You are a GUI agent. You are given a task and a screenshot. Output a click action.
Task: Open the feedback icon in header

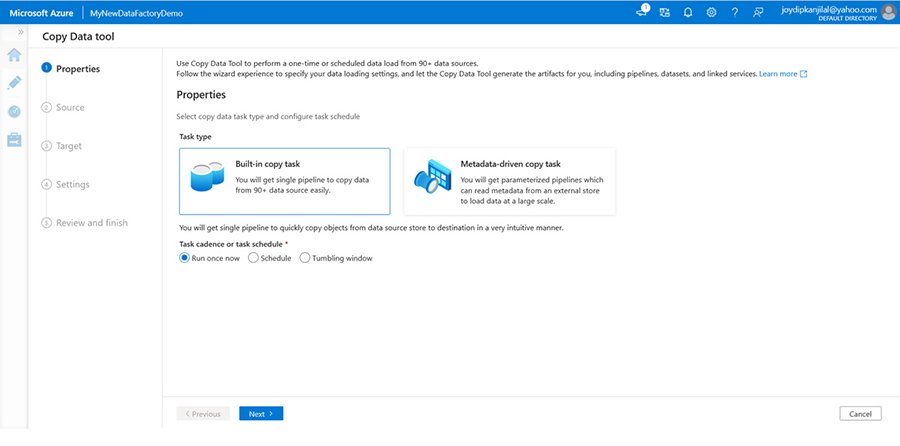[x=759, y=12]
